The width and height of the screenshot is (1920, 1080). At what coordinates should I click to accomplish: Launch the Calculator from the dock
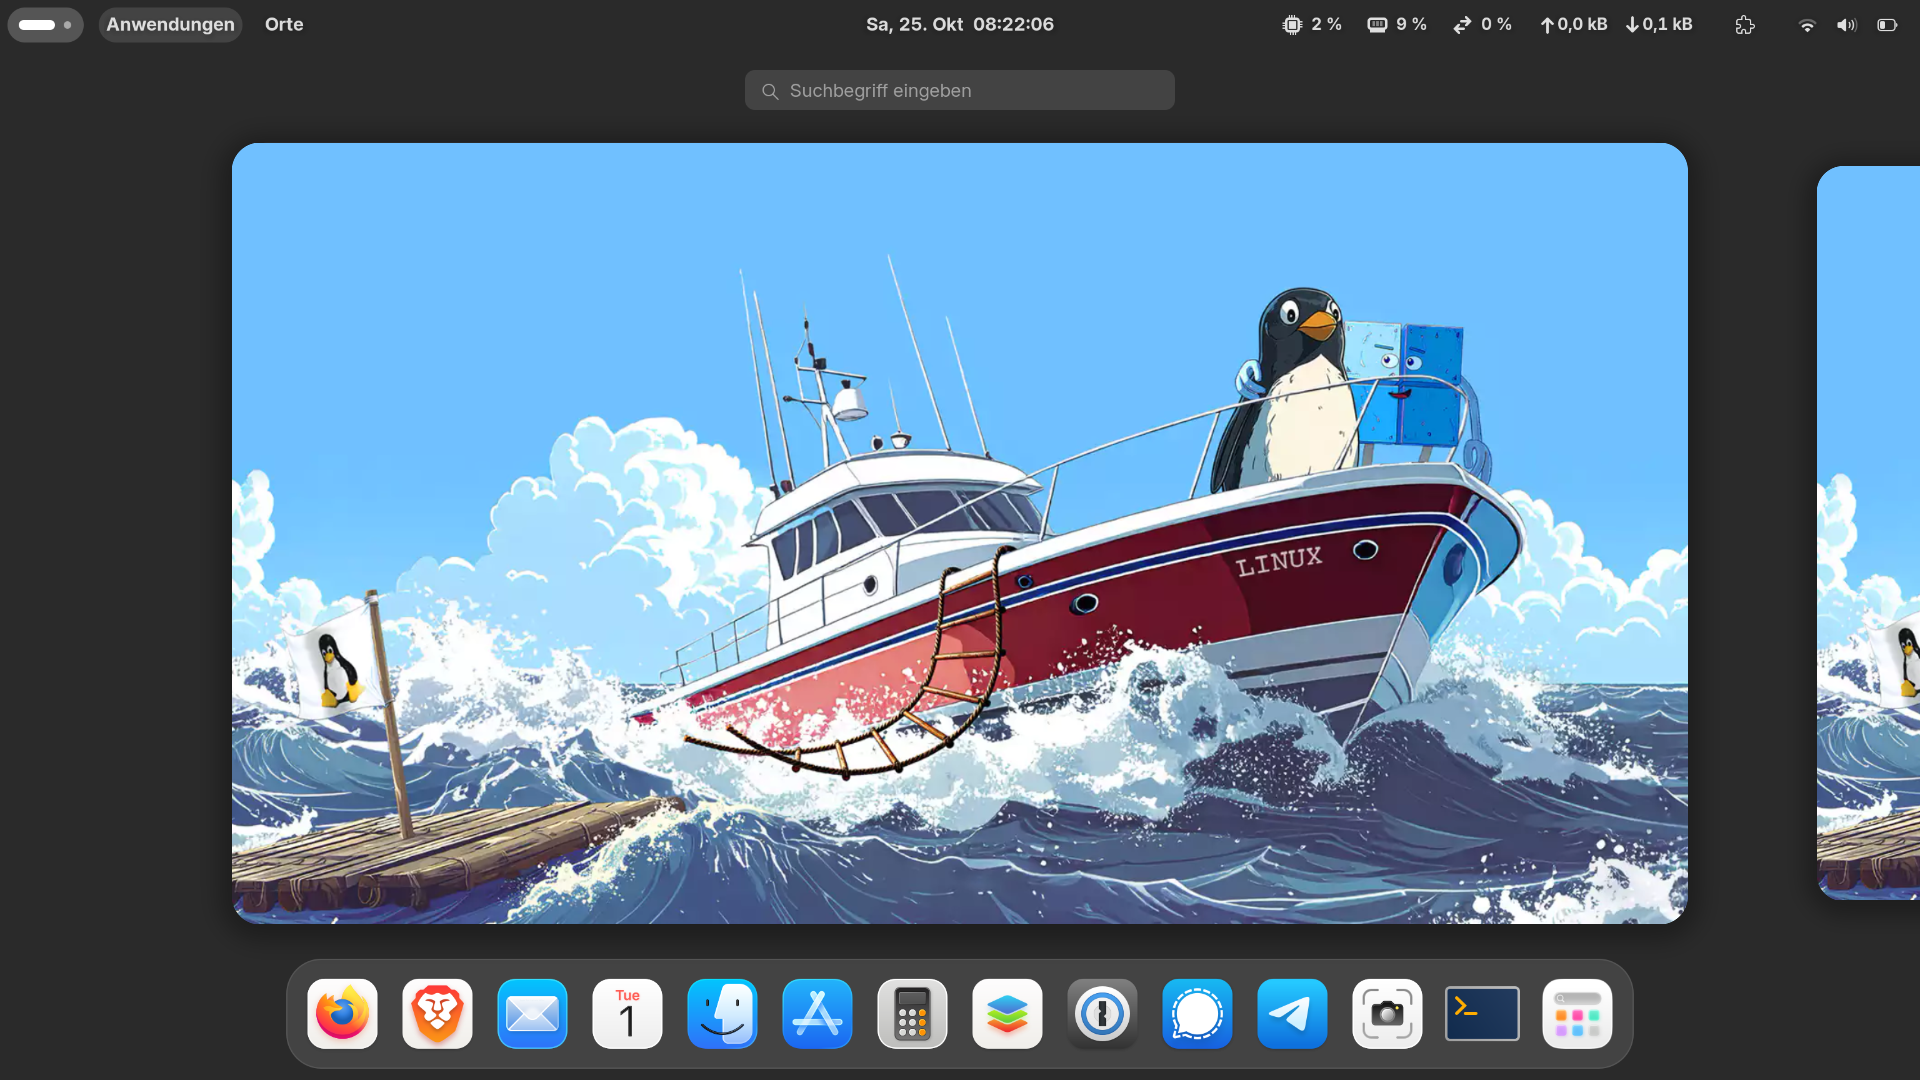(912, 1014)
